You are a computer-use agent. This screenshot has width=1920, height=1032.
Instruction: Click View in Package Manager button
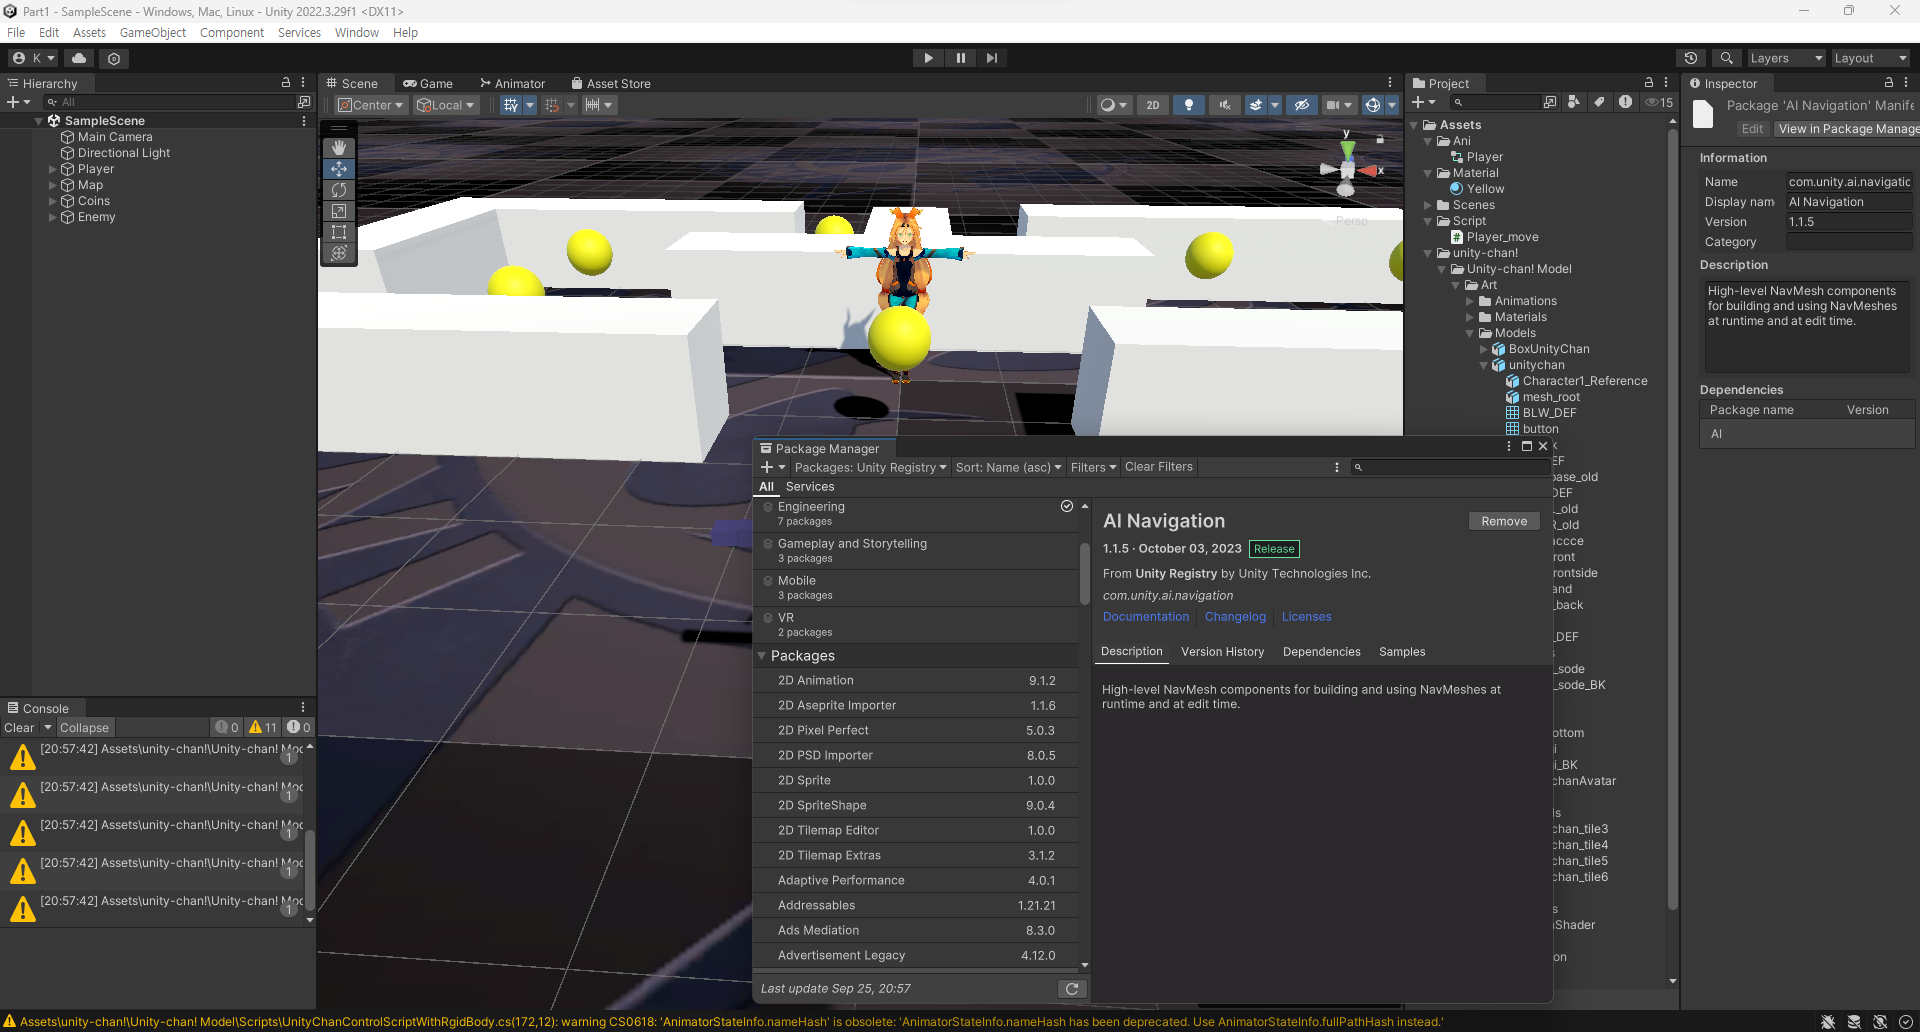click(1847, 129)
